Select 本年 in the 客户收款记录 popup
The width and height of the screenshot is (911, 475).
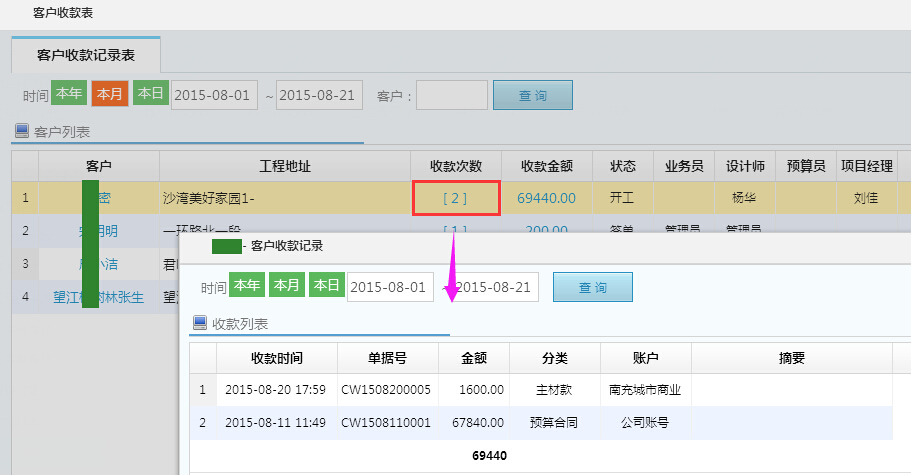coord(247,286)
